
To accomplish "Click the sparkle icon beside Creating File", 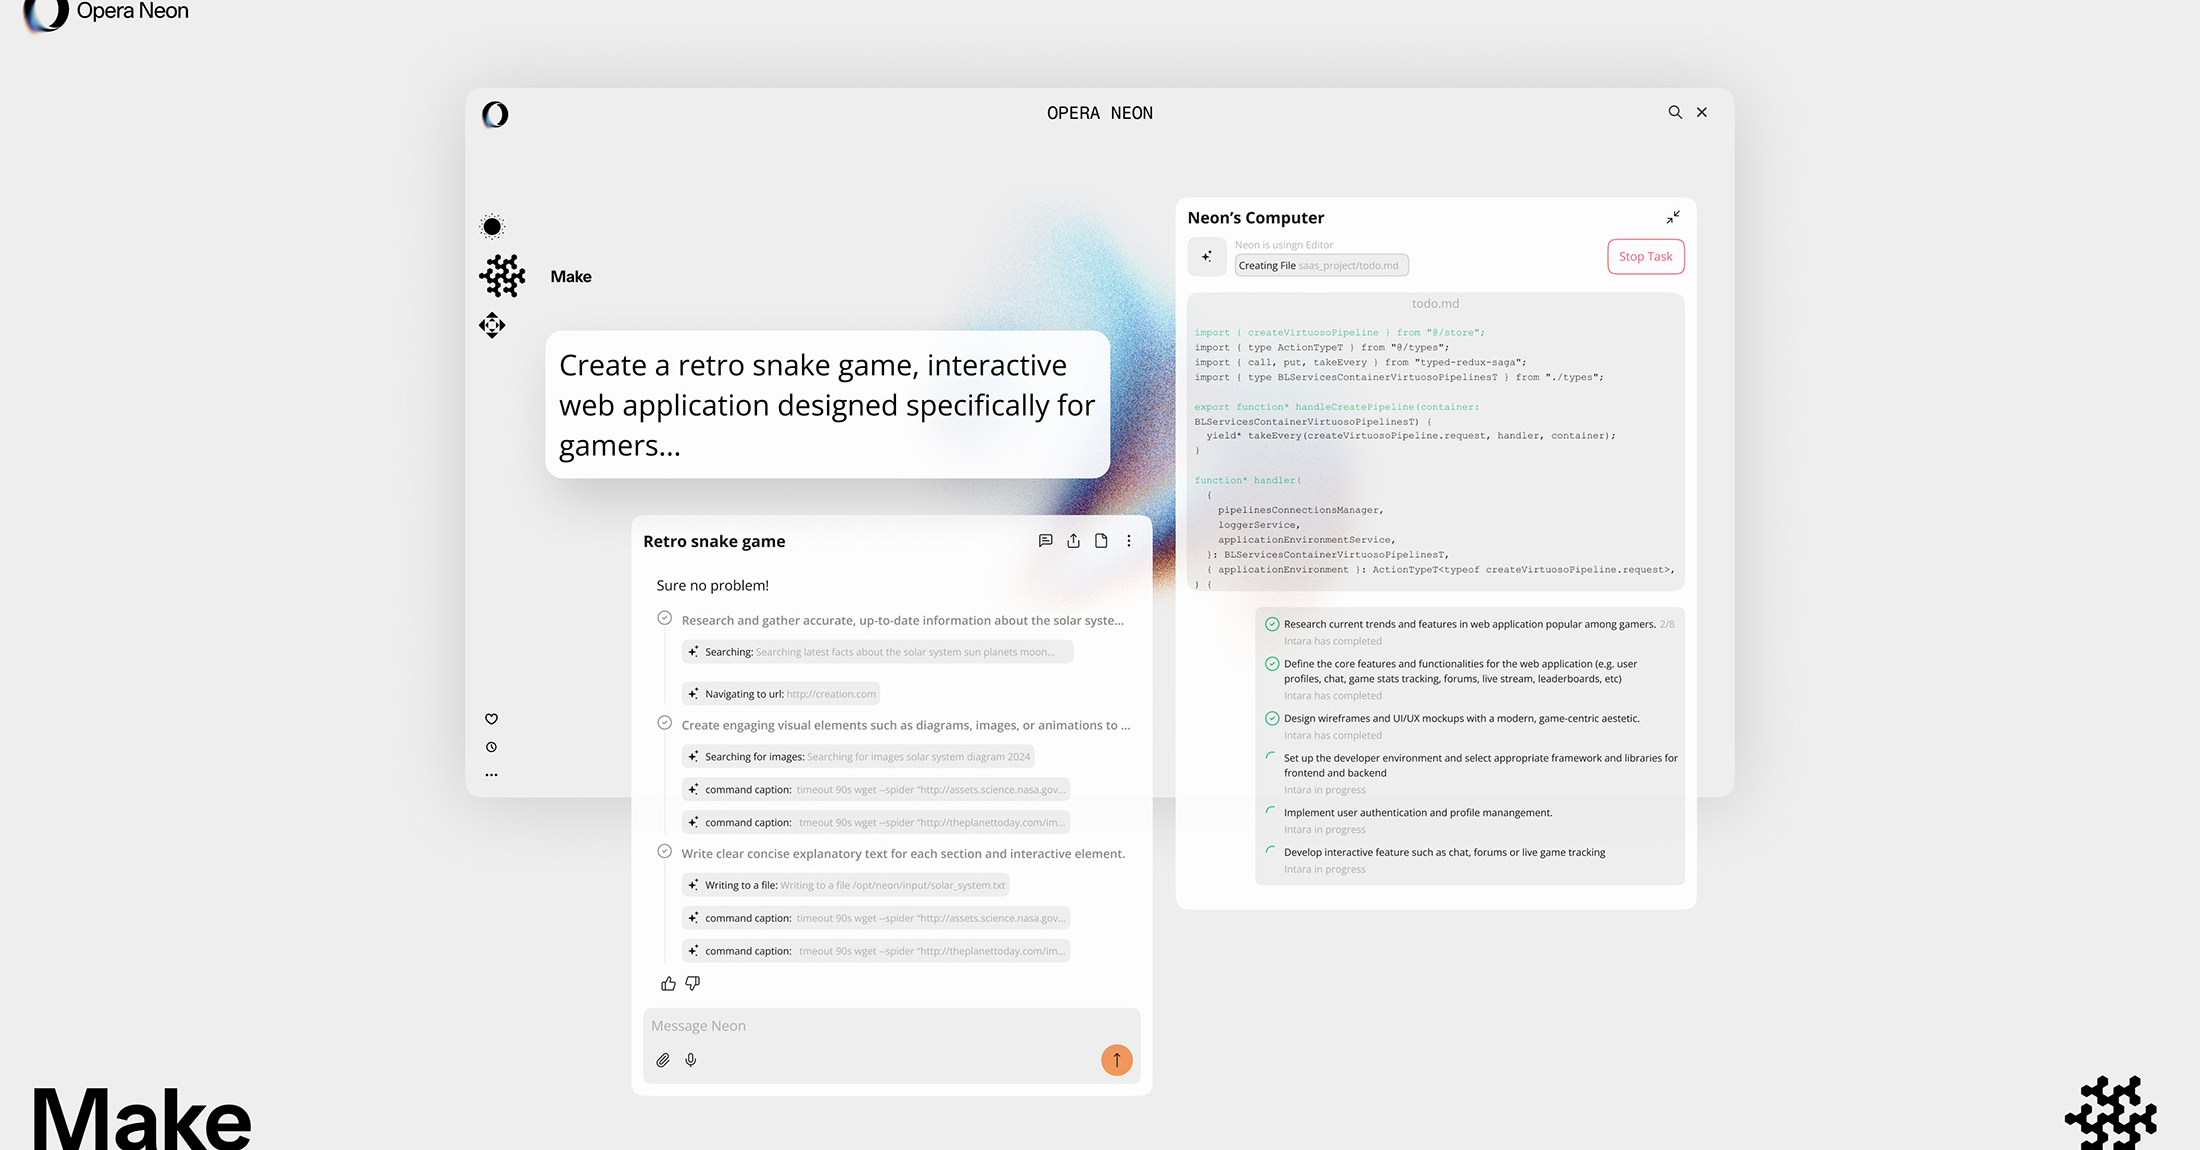I will [1207, 257].
